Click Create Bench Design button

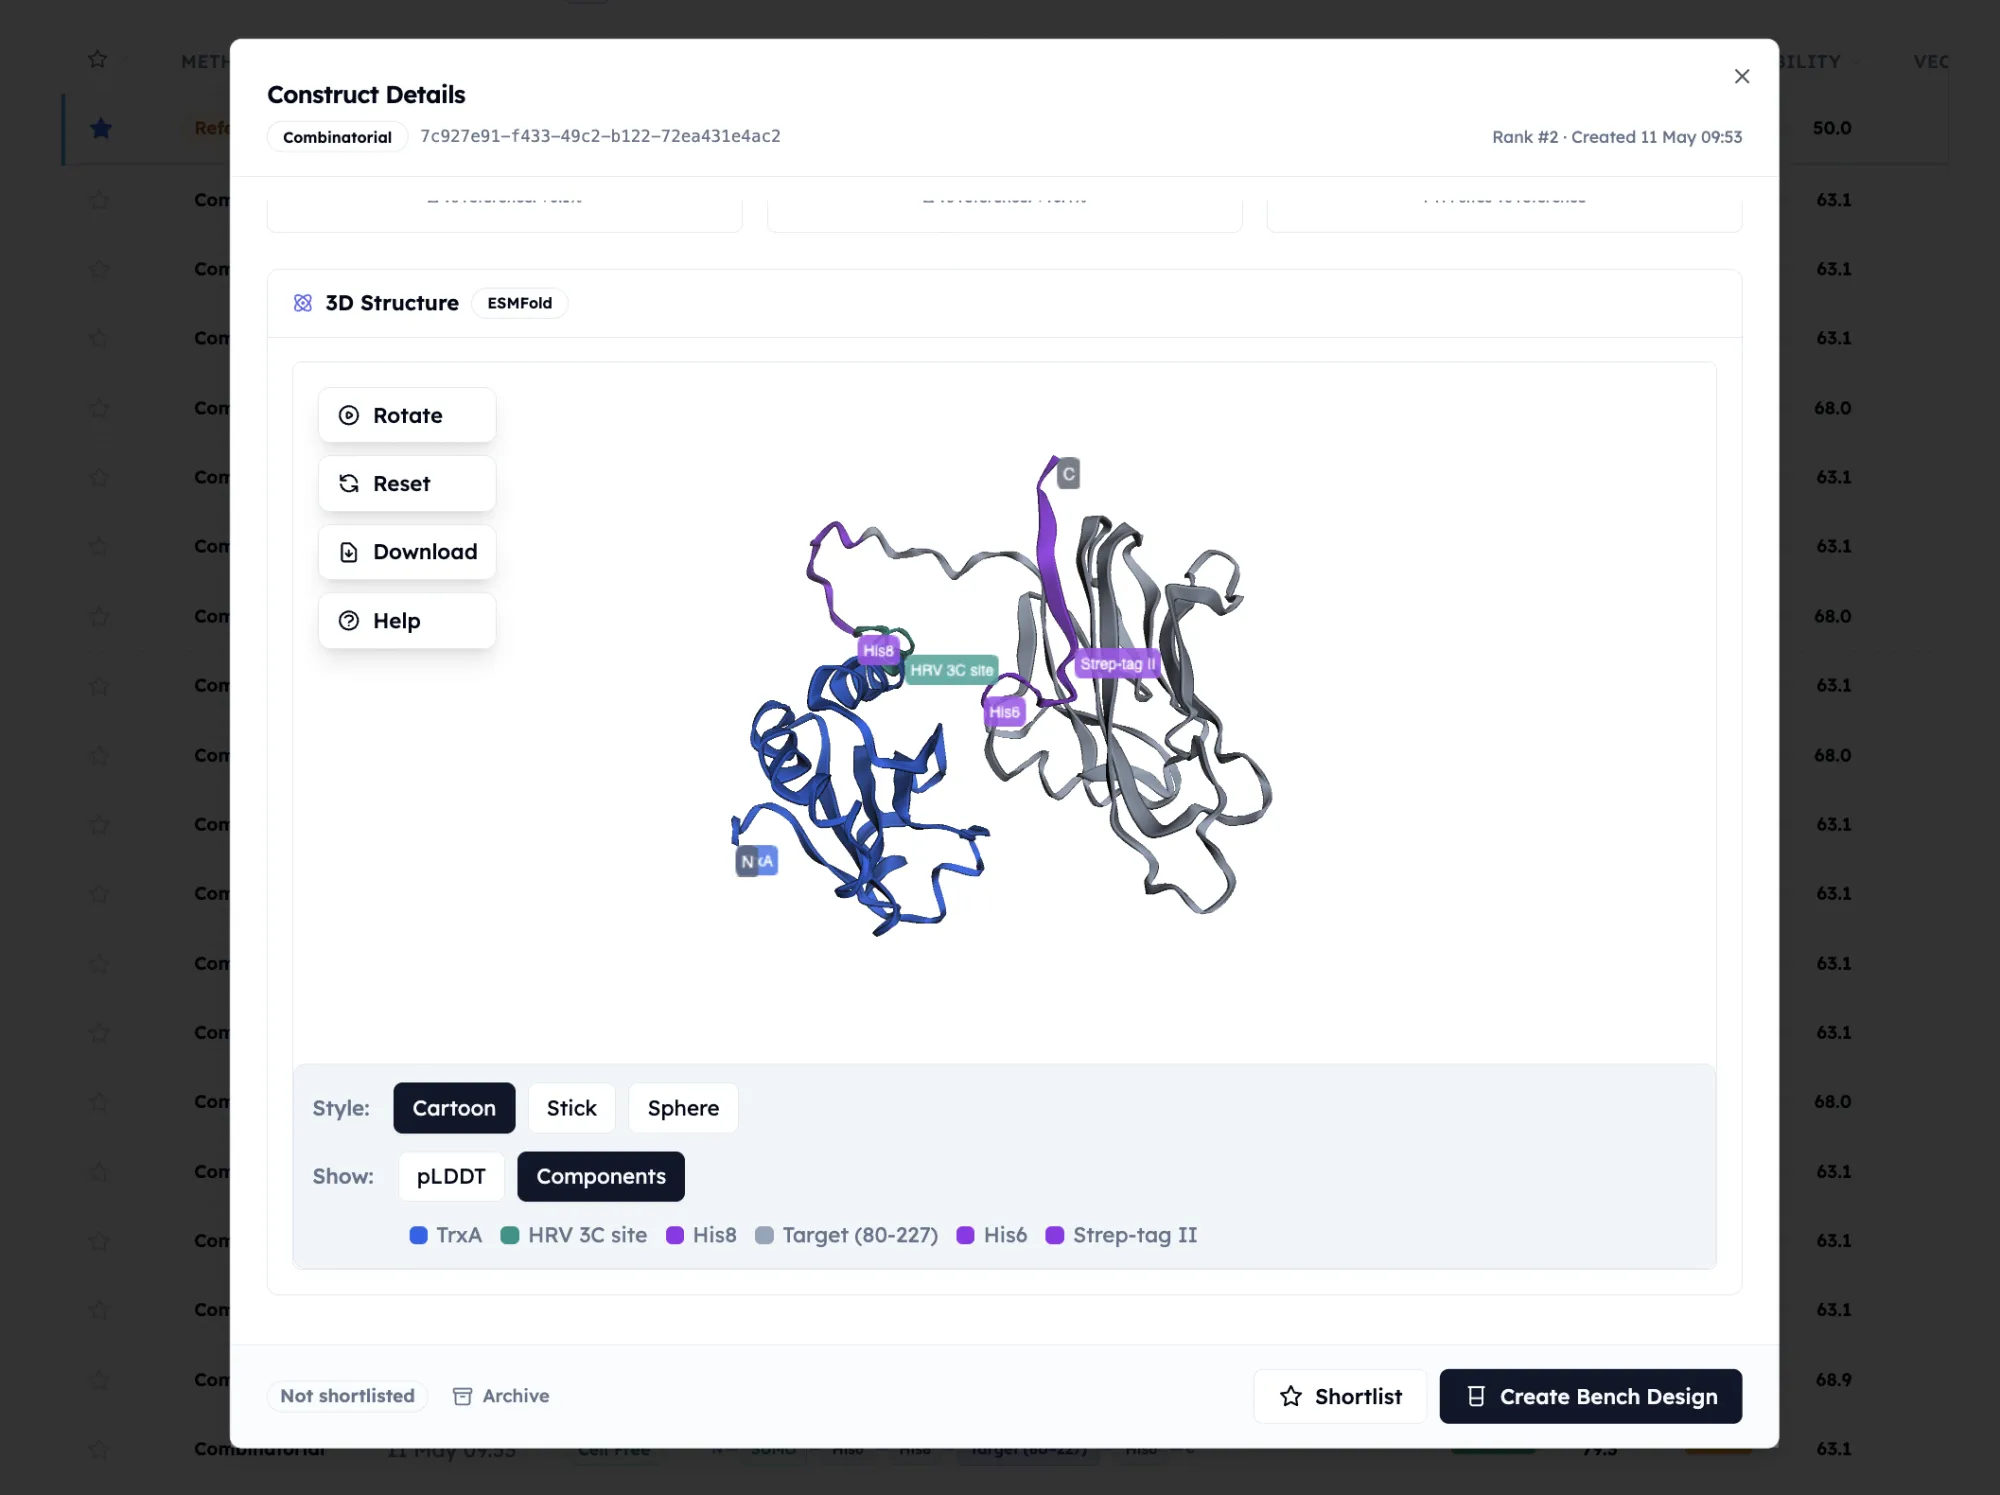[x=1591, y=1396]
